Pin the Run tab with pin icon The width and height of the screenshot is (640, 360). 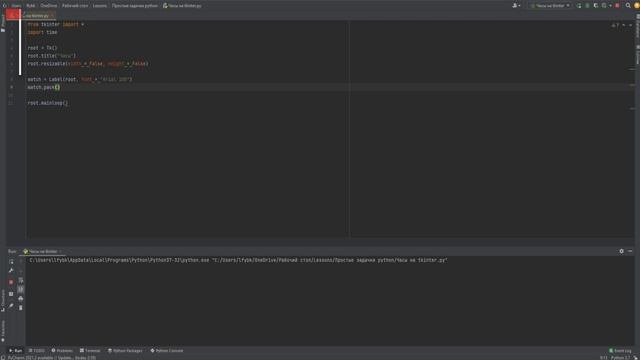11,306
